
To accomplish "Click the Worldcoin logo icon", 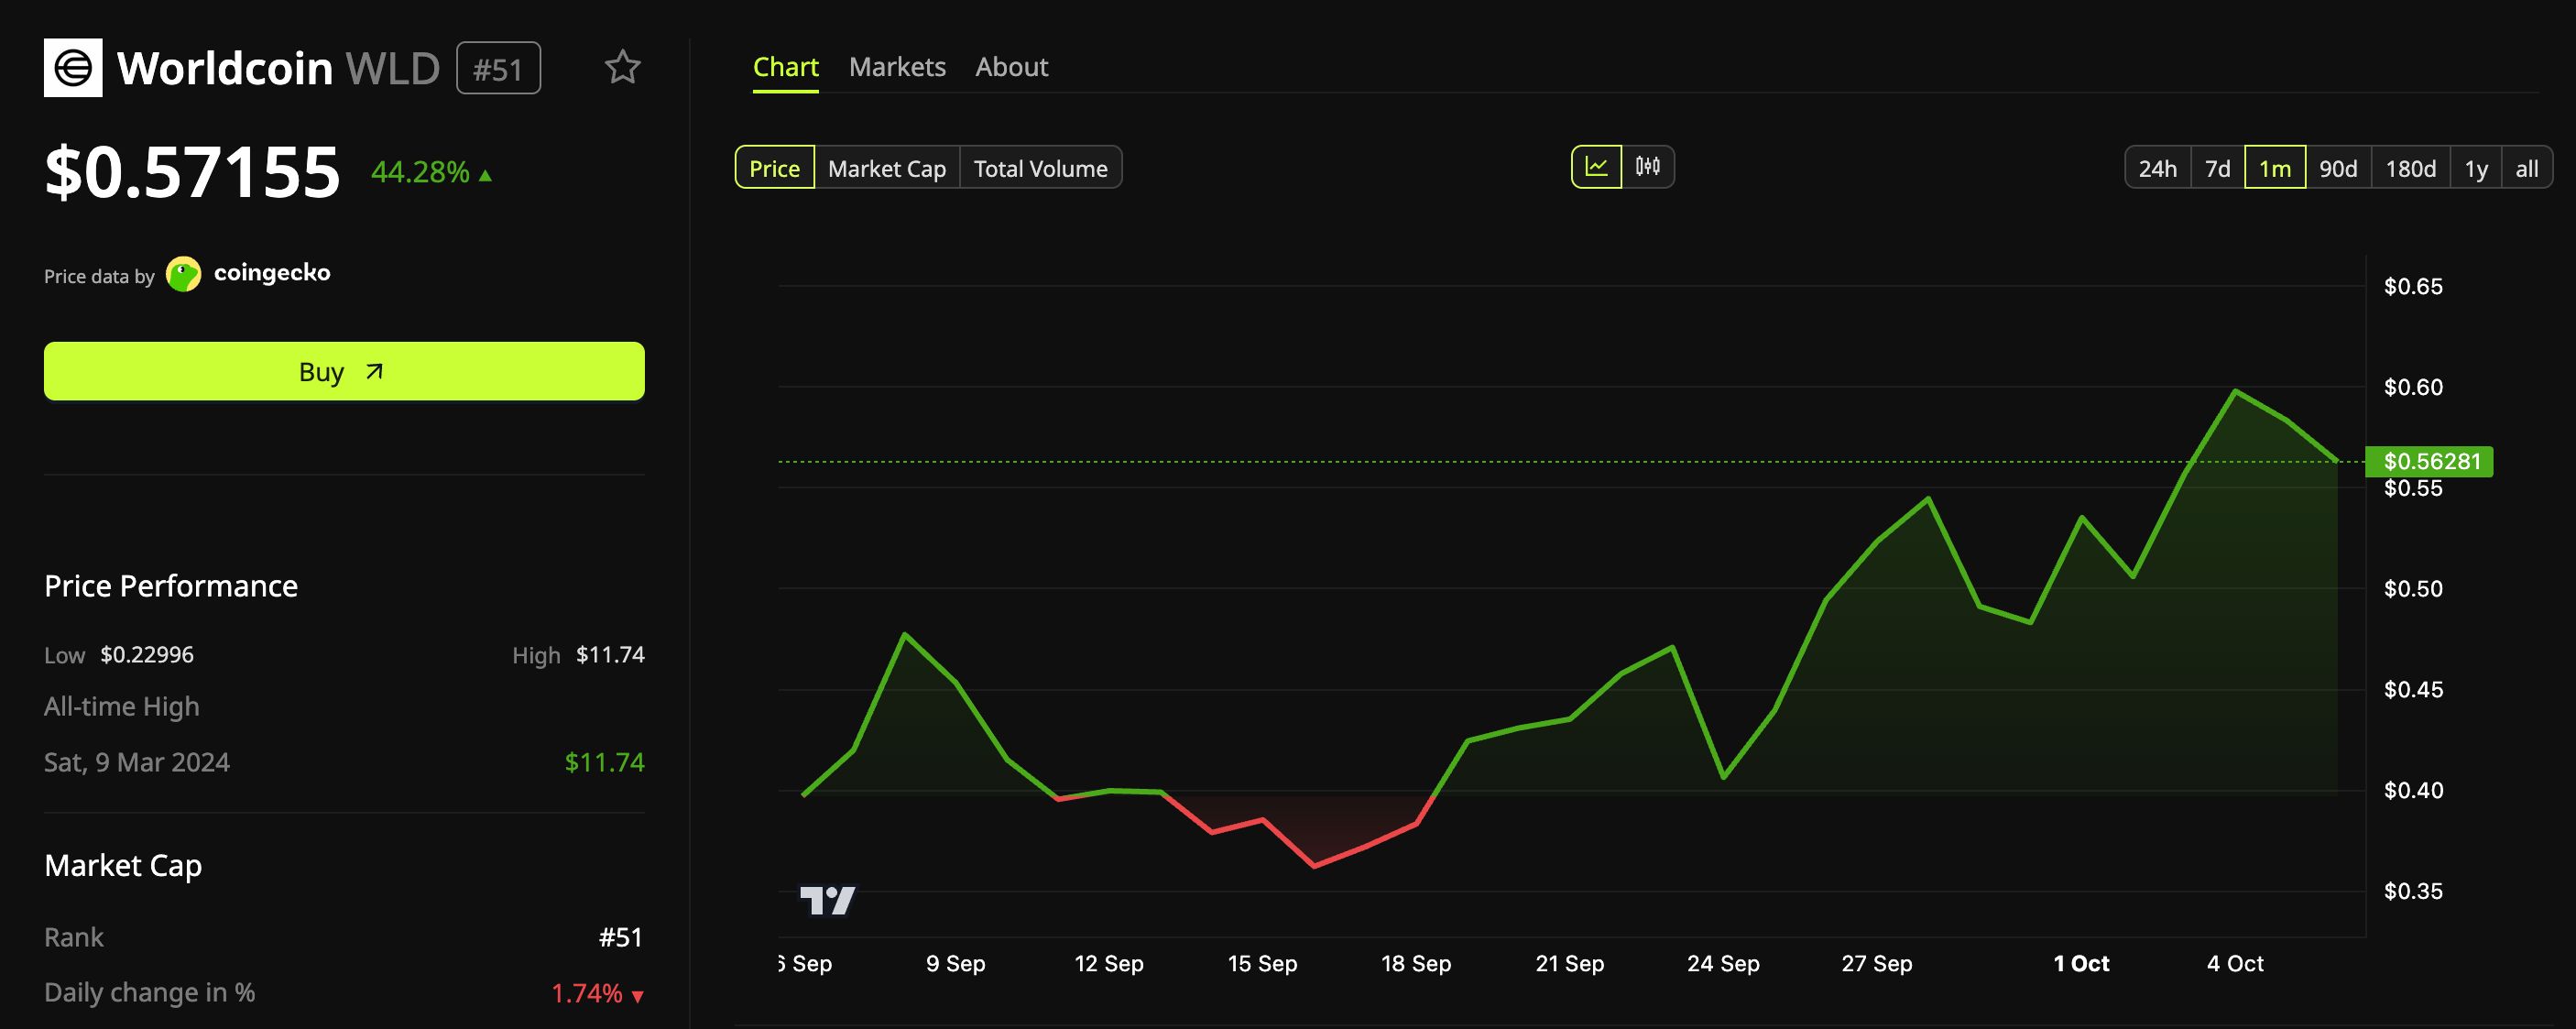I will [73, 68].
